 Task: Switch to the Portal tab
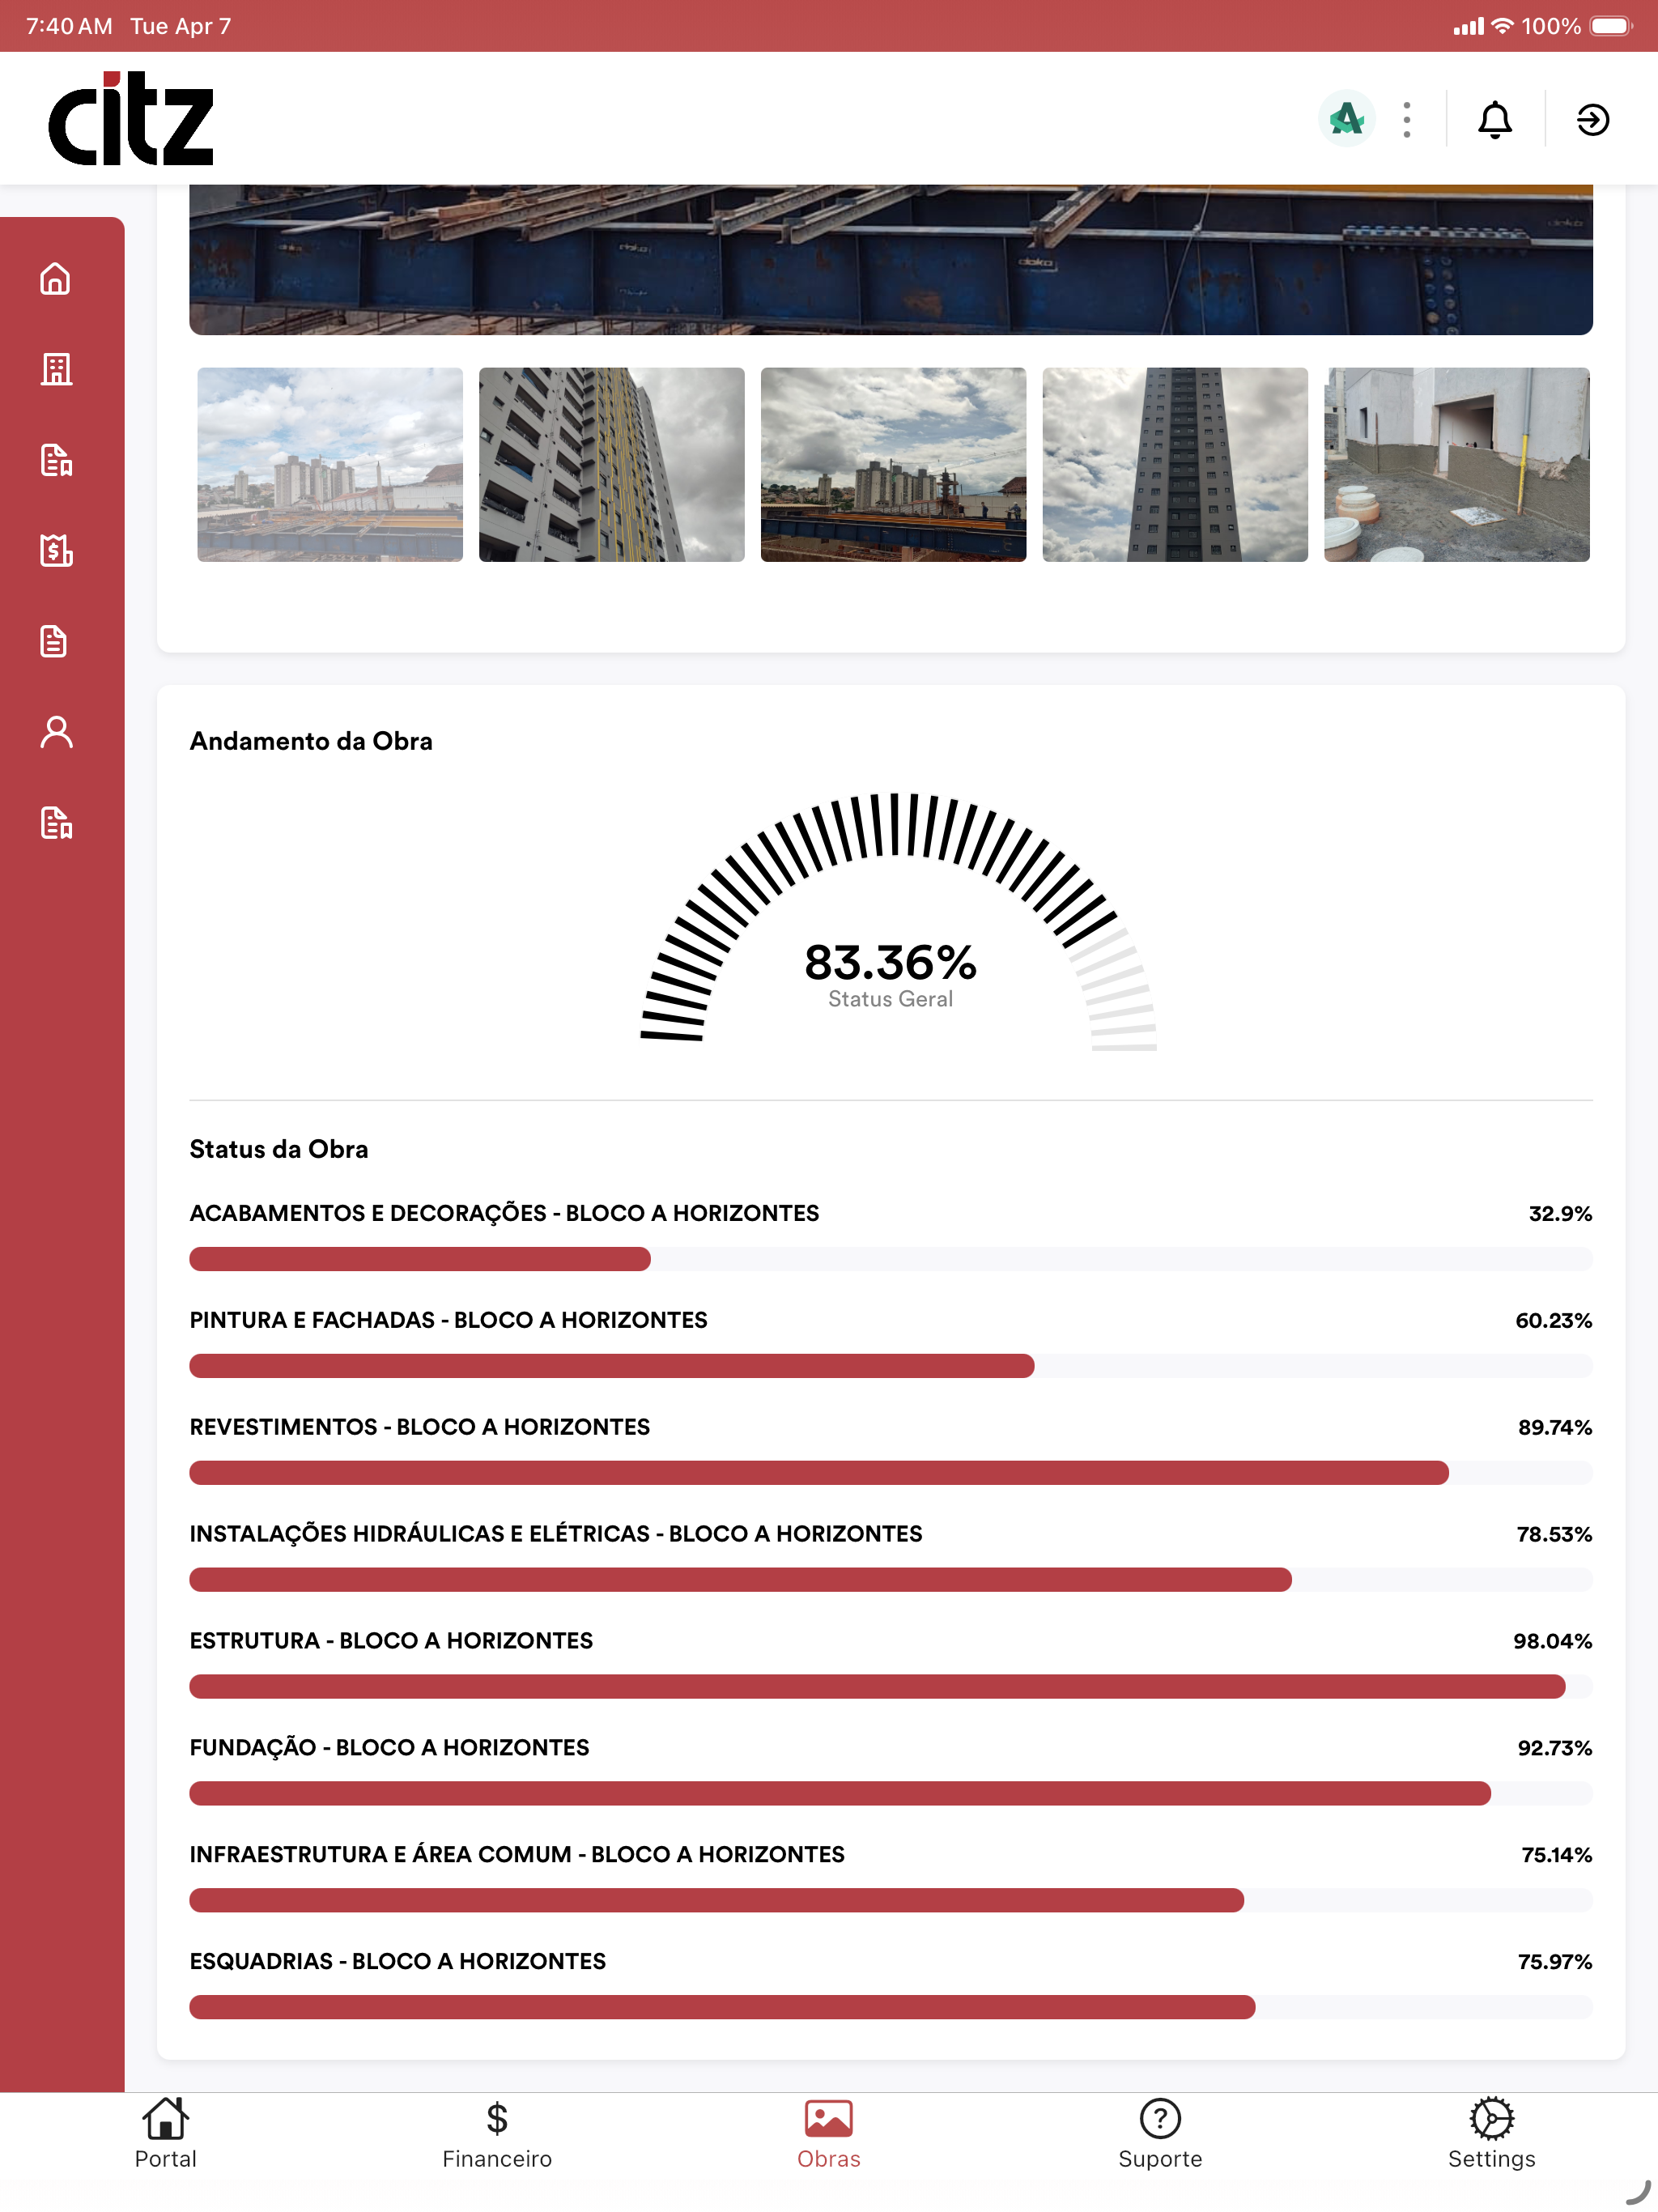[x=166, y=2134]
